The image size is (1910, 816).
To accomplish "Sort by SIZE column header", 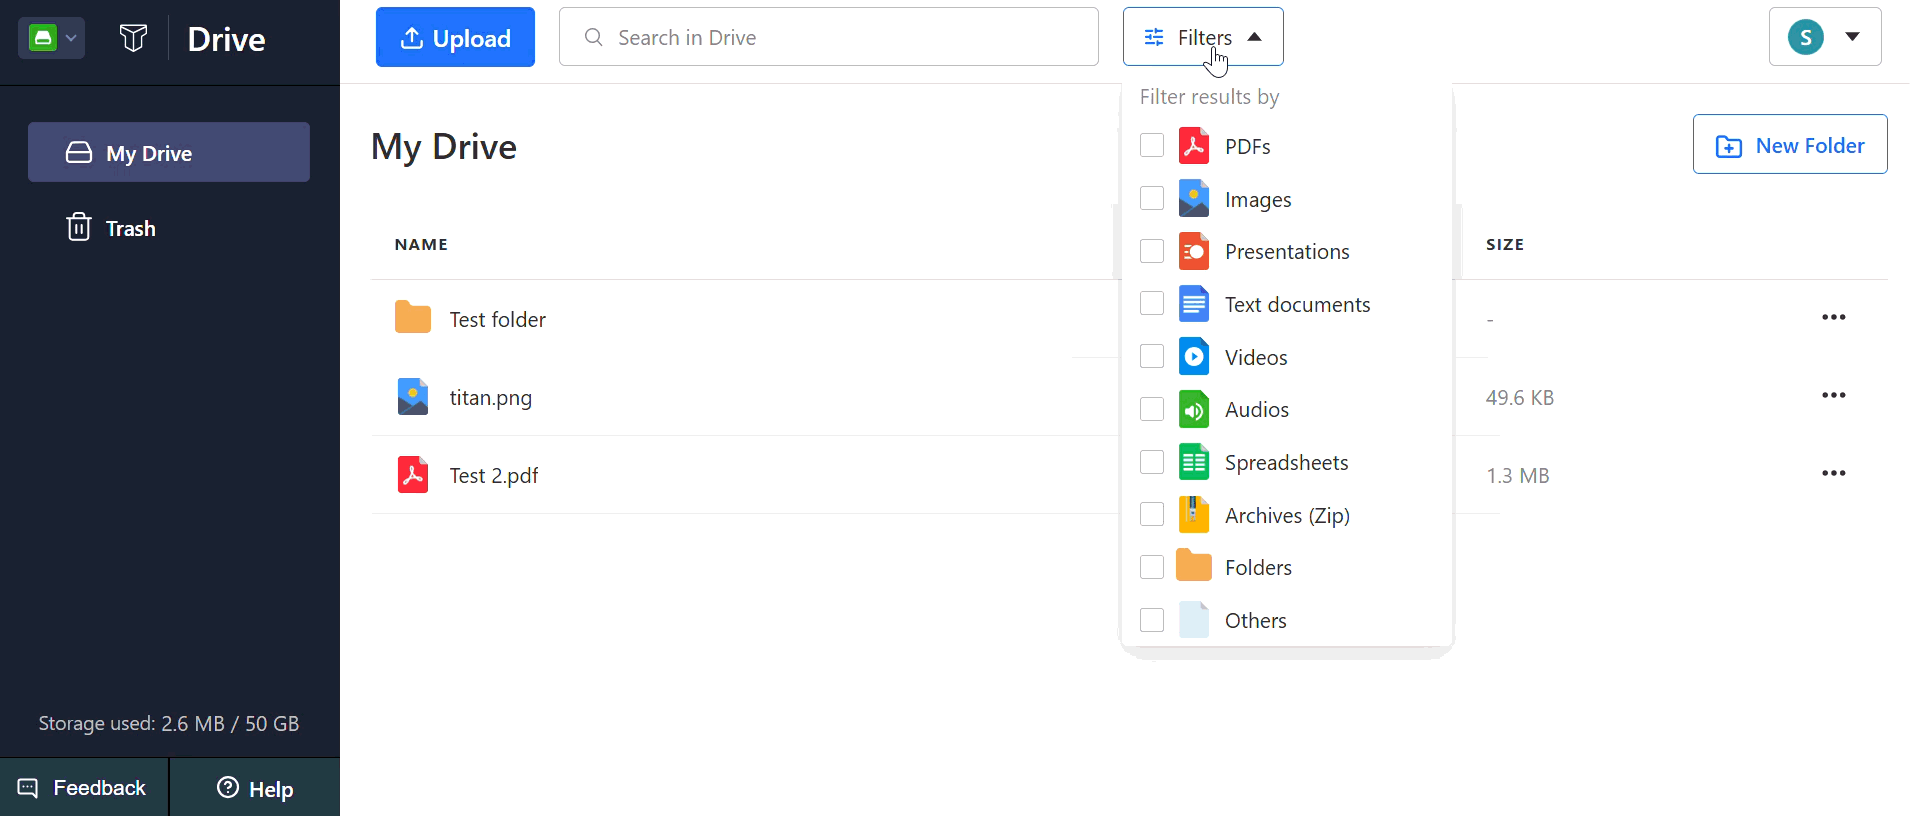I will pyautogui.click(x=1505, y=244).
